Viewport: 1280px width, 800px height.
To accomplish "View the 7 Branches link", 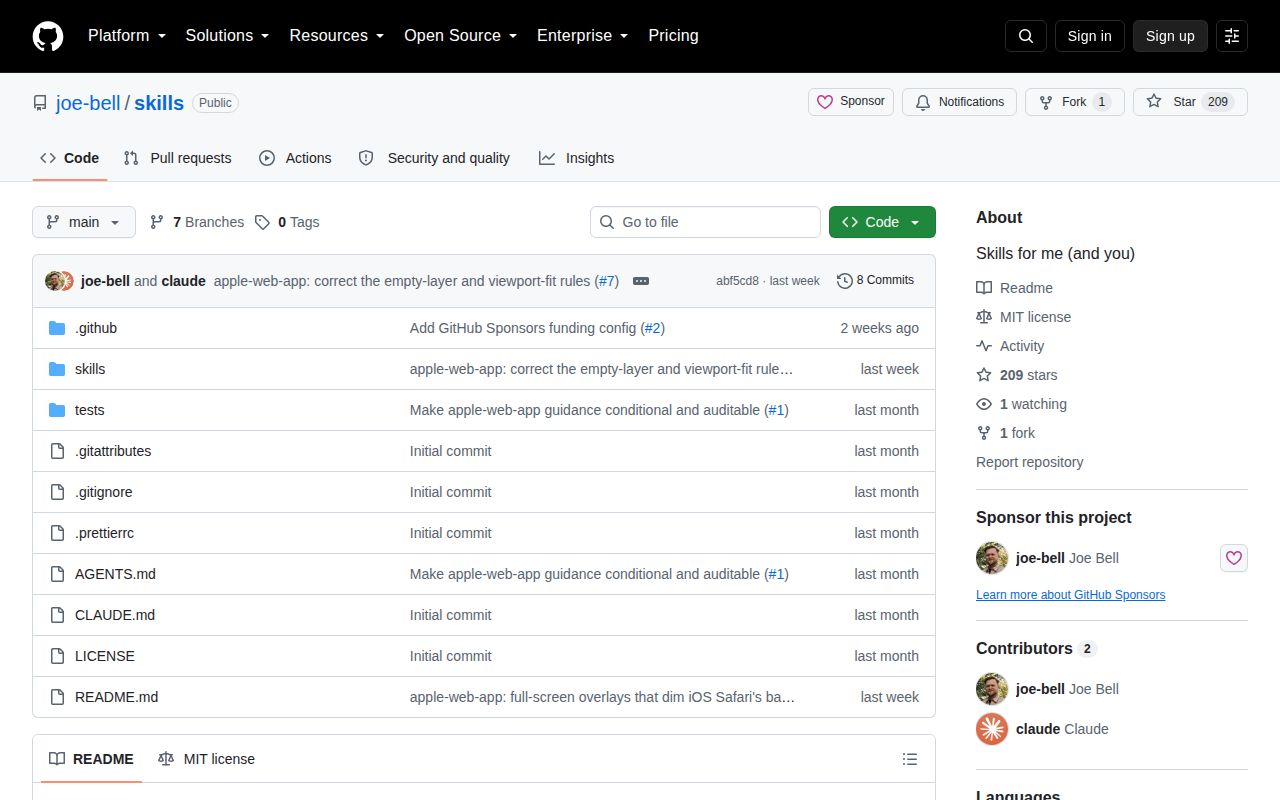I will point(197,222).
